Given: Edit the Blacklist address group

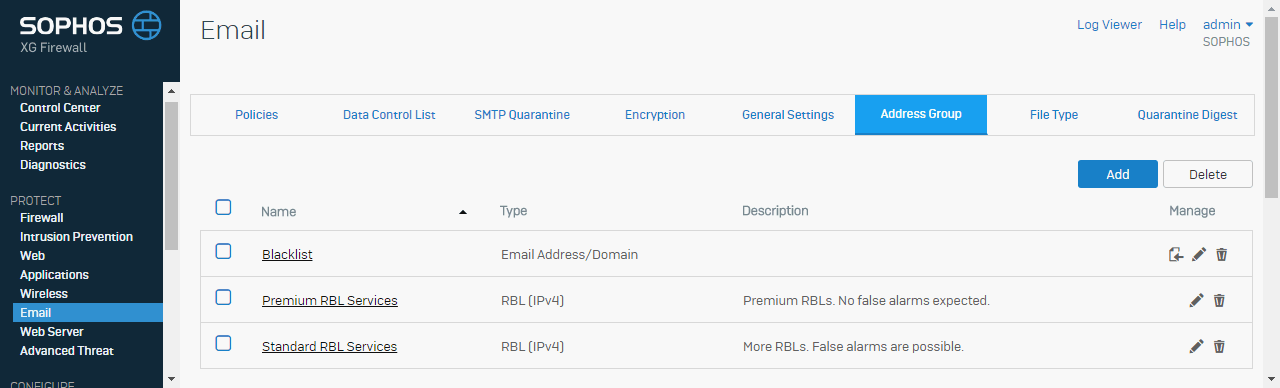Looking at the screenshot, I should pyautogui.click(x=1199, y=255).
